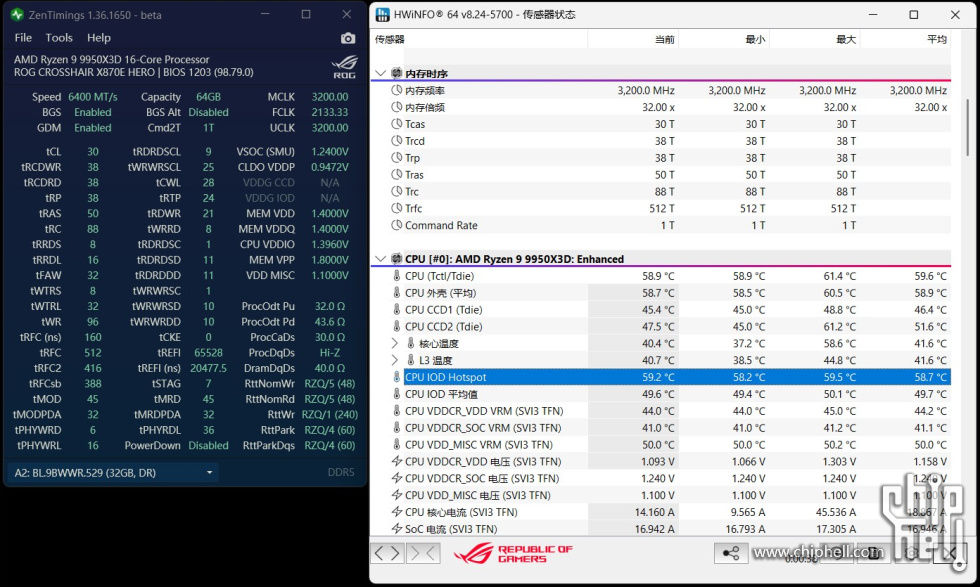Click the clock icon beside Tcas
980x587 pixels.
396,124
